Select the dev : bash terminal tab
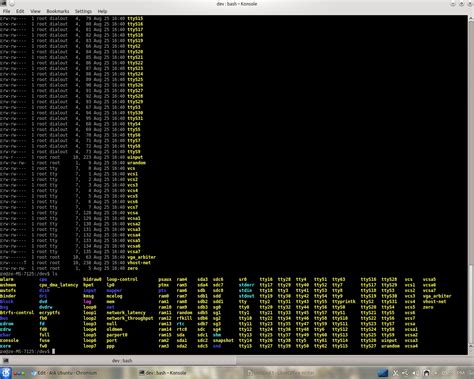The width and height of the screenshot is (474, 379). pyautogui.click(x=122, y=360)
